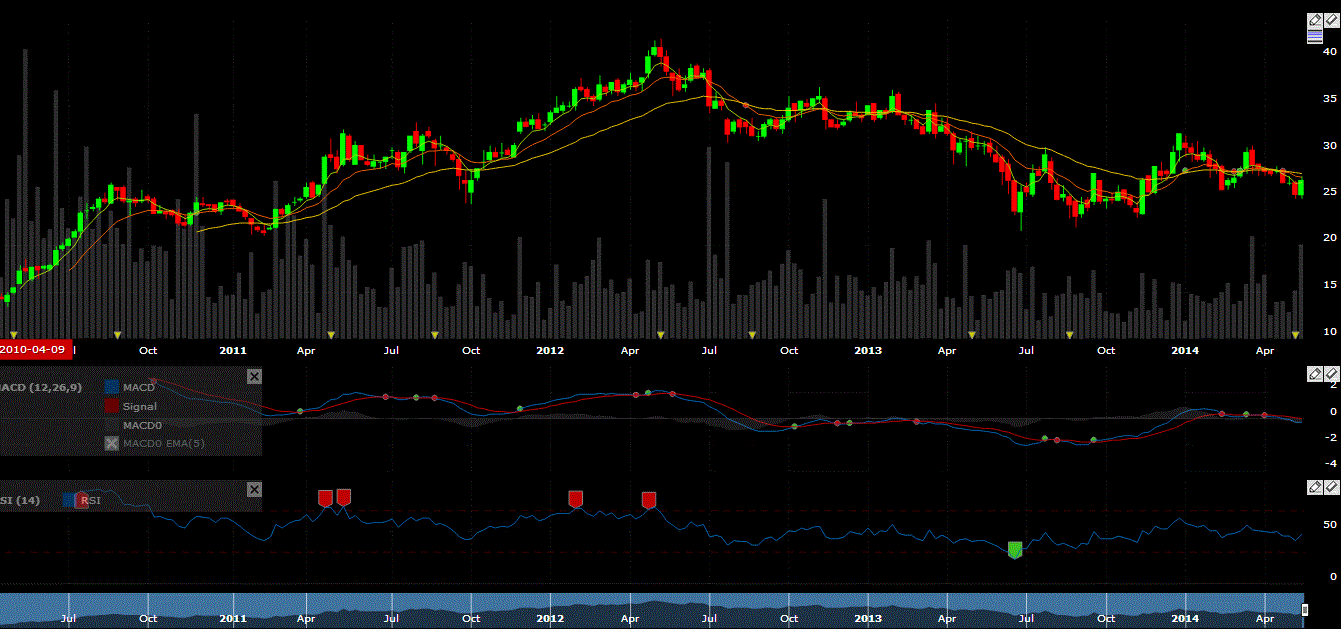1341x629 pixels.
Task: Open the purple lines indicator menu icon
Action: [1316, 36]
